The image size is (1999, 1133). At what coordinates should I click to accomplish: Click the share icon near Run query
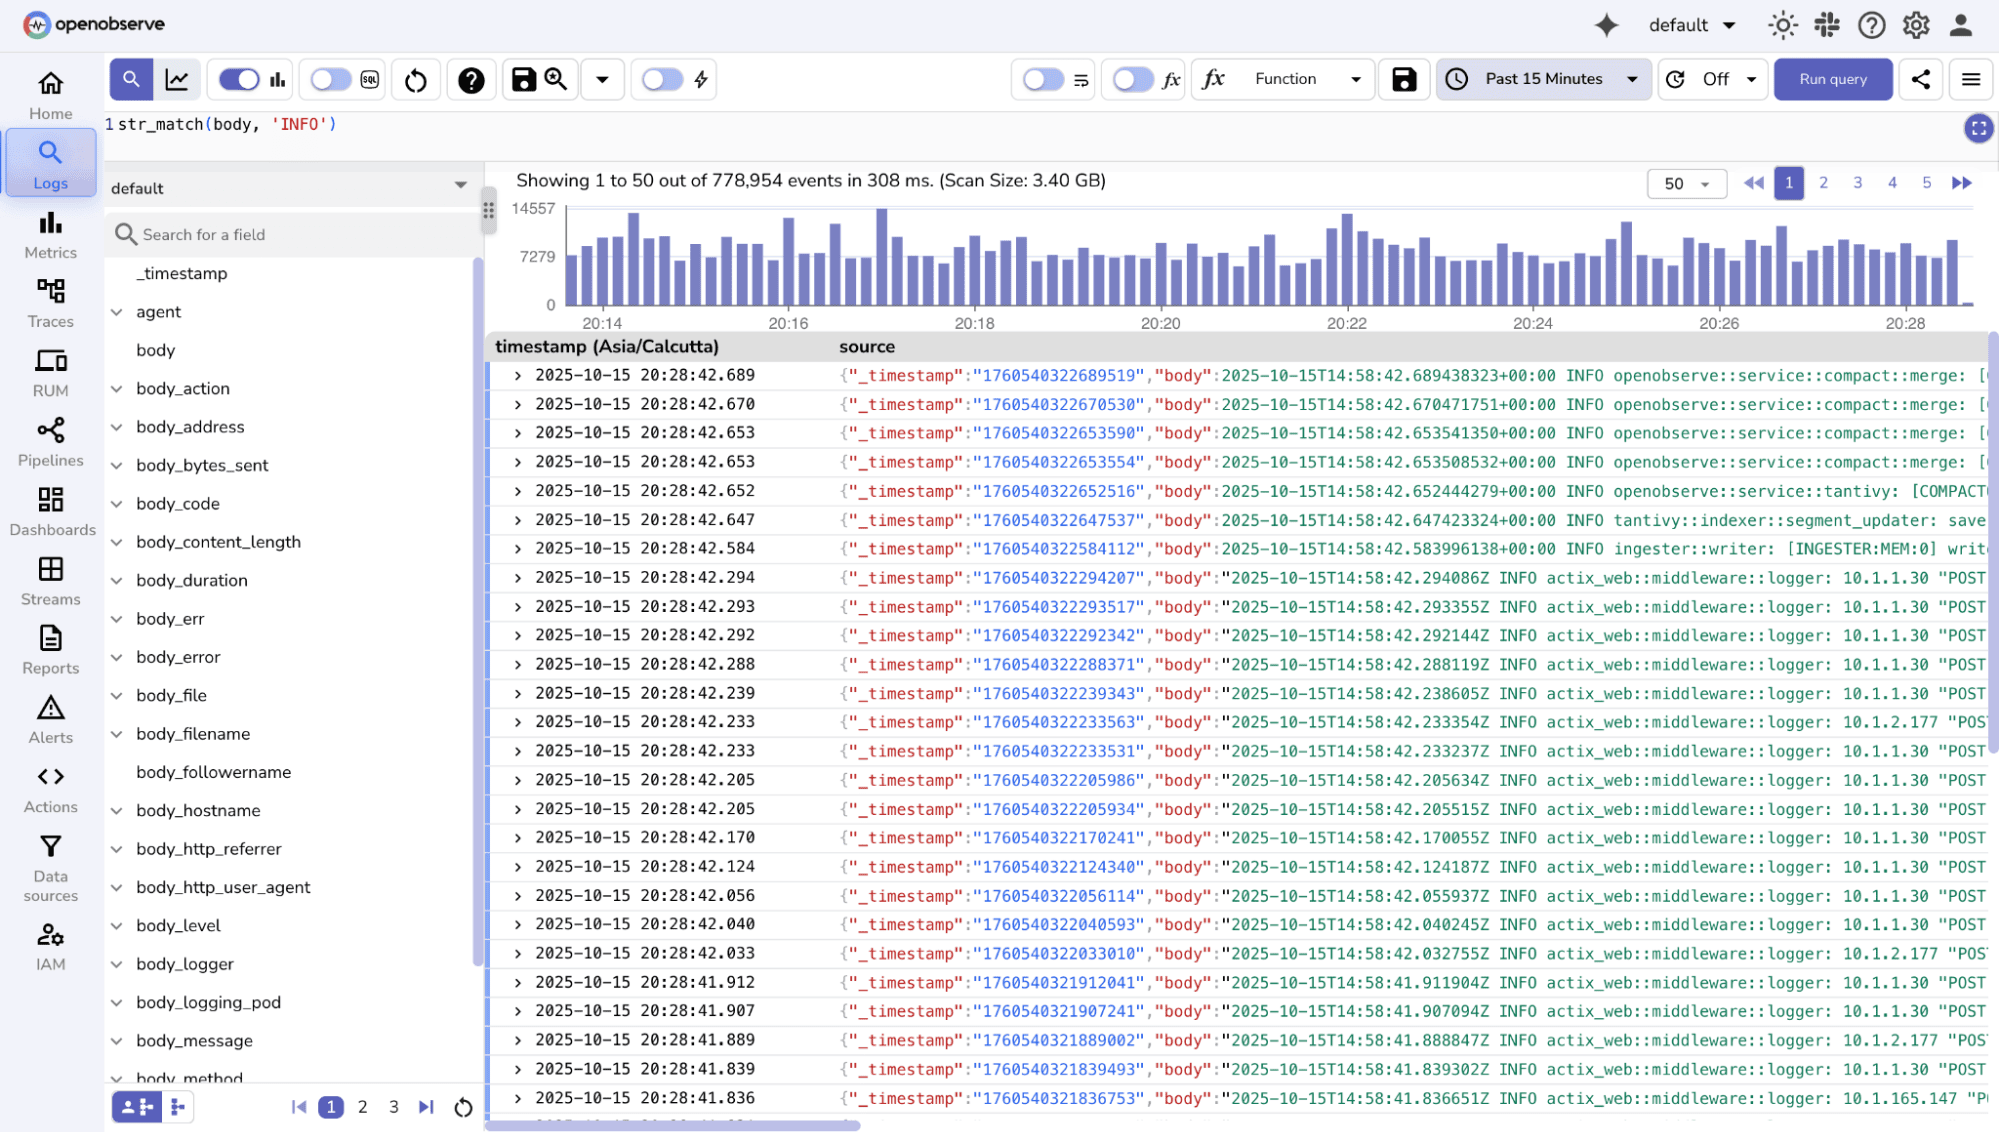pyautogui.click(x=1920, y=79)
